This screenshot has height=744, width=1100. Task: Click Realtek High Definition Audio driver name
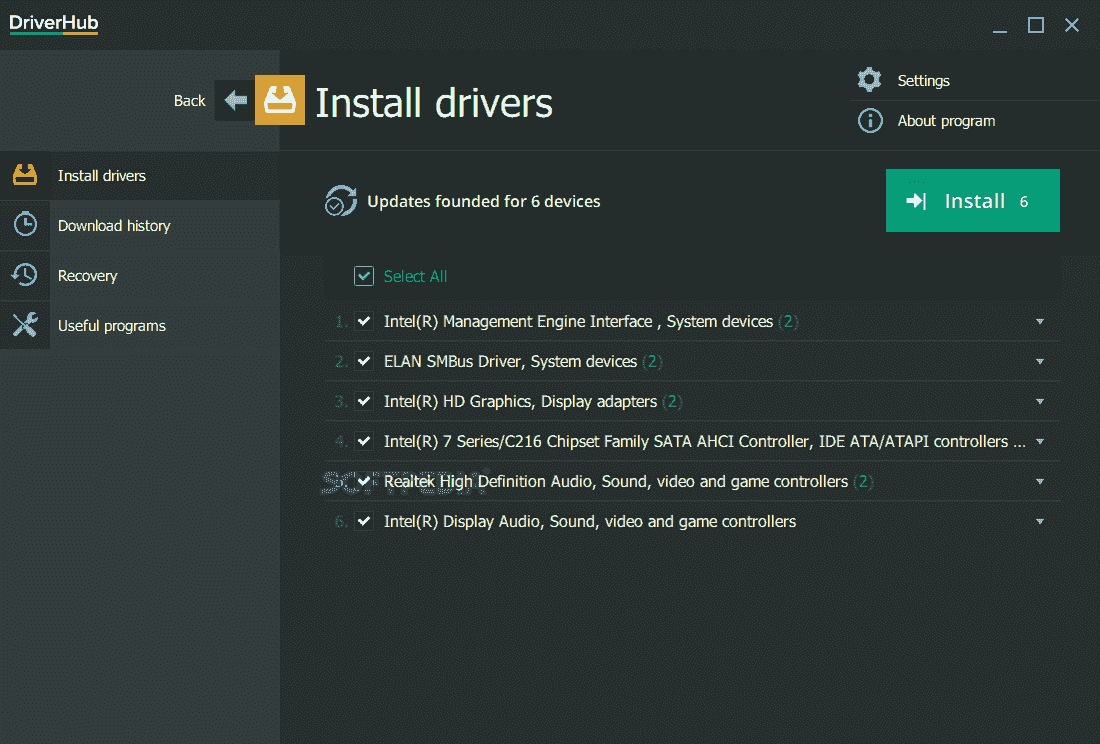(616, 481)
